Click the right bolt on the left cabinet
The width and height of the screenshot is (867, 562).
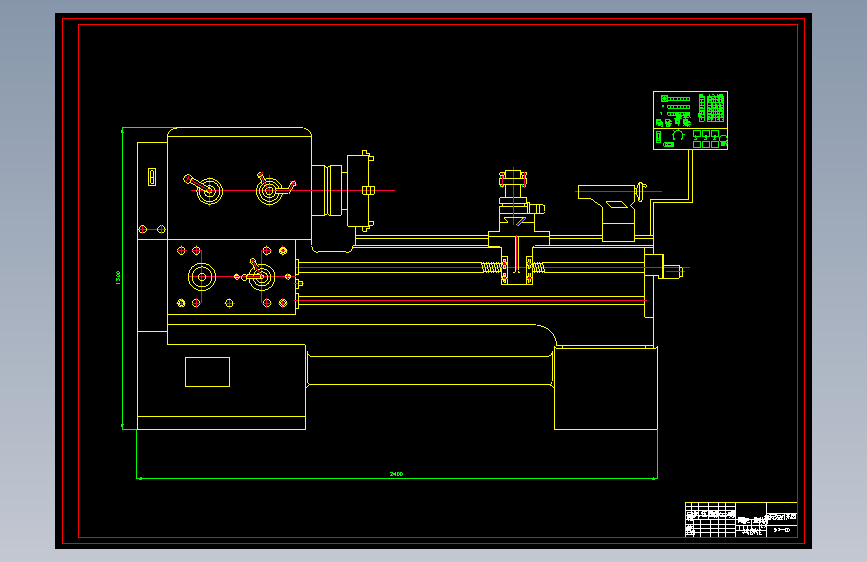(x=161, y=229)
